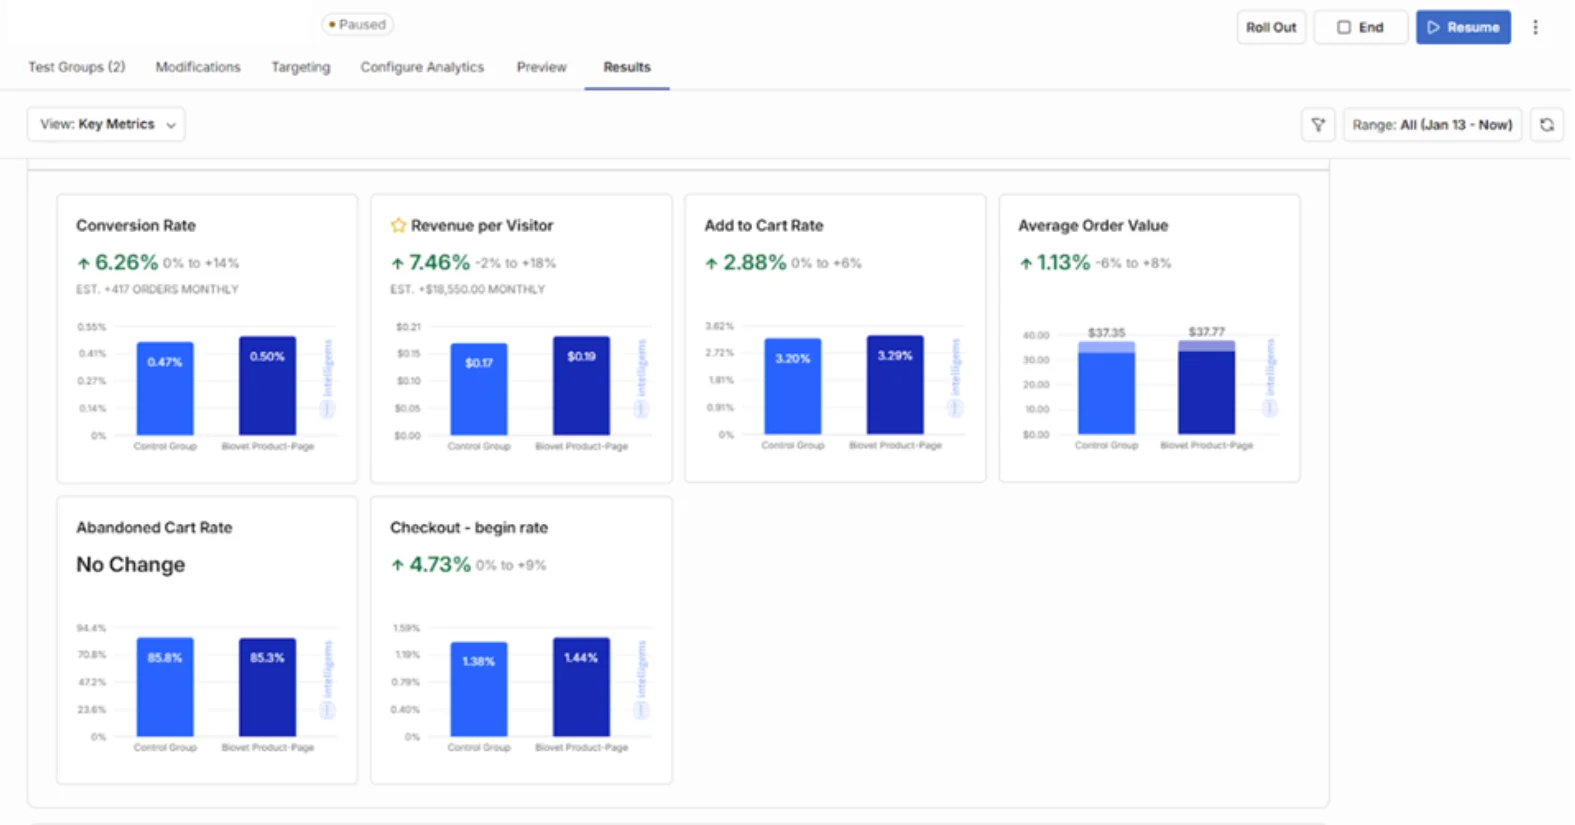Switch to the Test Groups (2) tab
1575x825 pixels.
[x=77, y=67]
